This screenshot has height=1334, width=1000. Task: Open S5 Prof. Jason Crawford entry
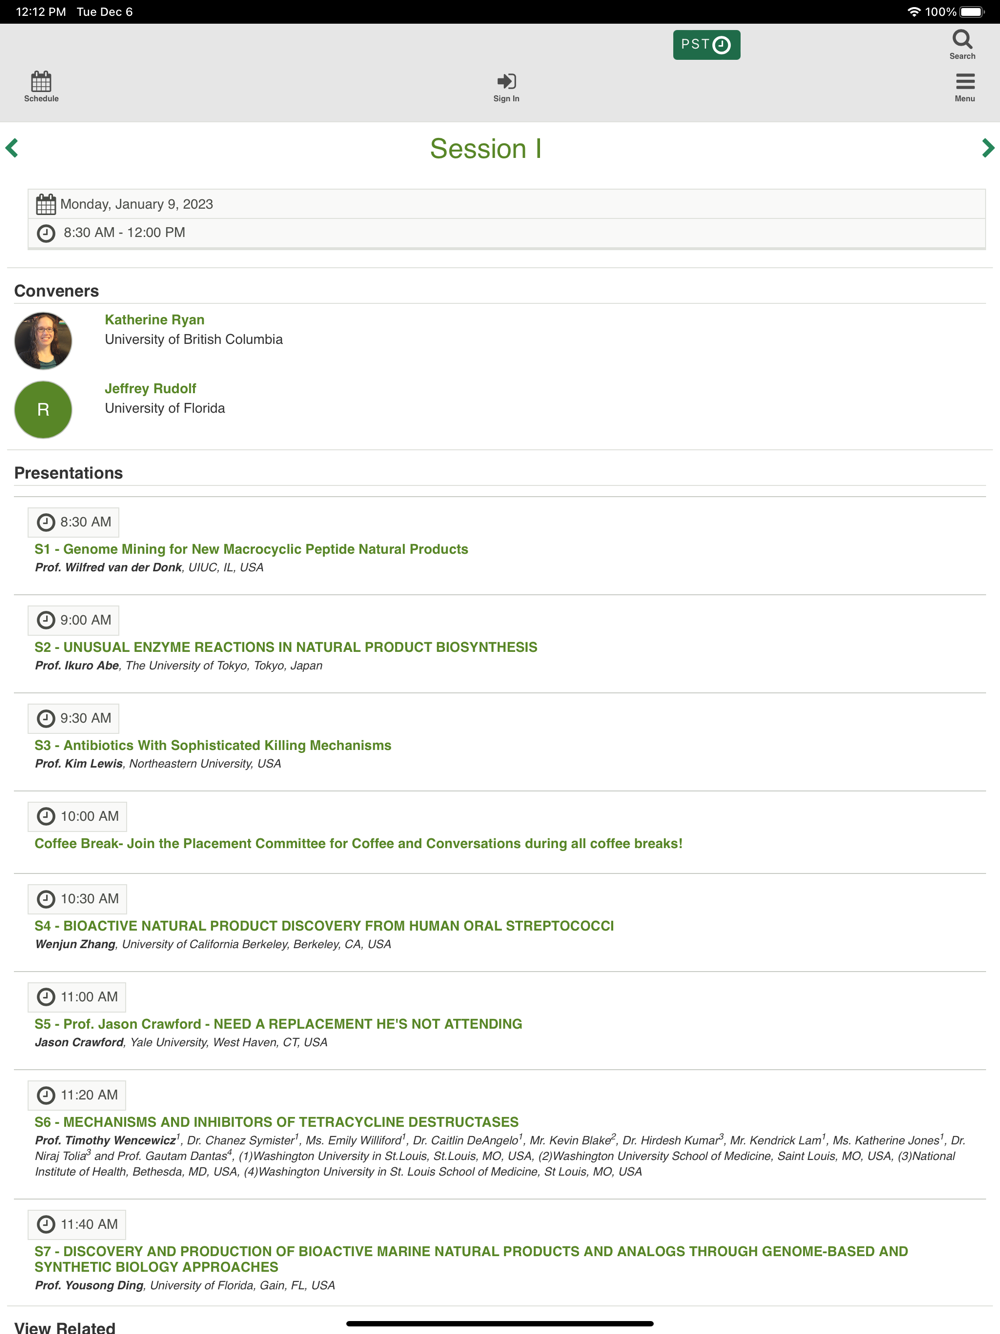coord(278,1024)
